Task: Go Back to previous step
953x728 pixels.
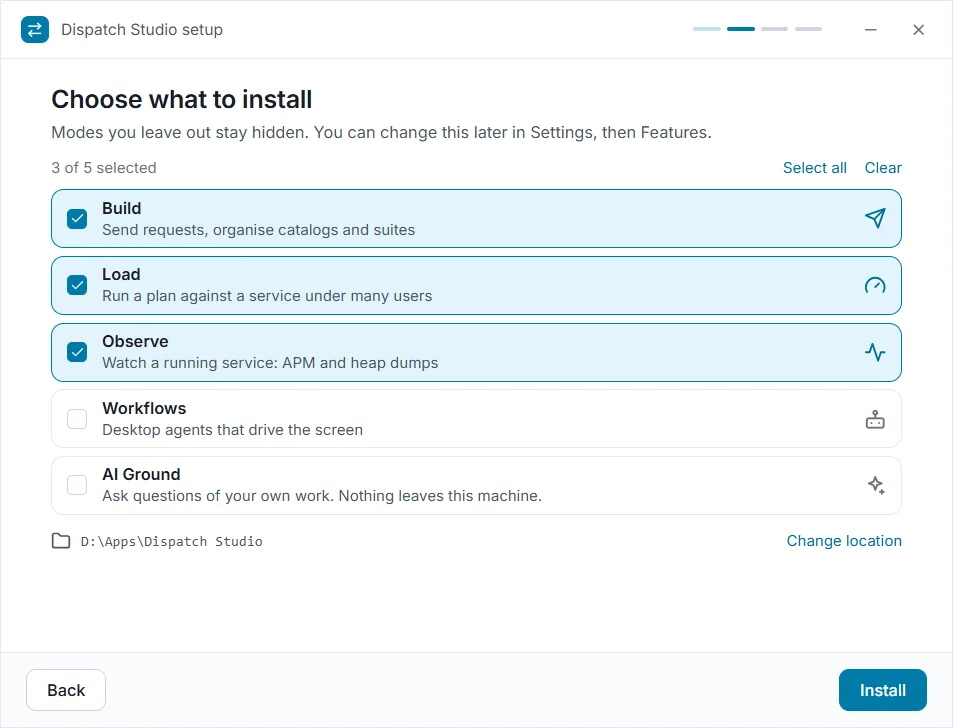Action: click(66, 690)
